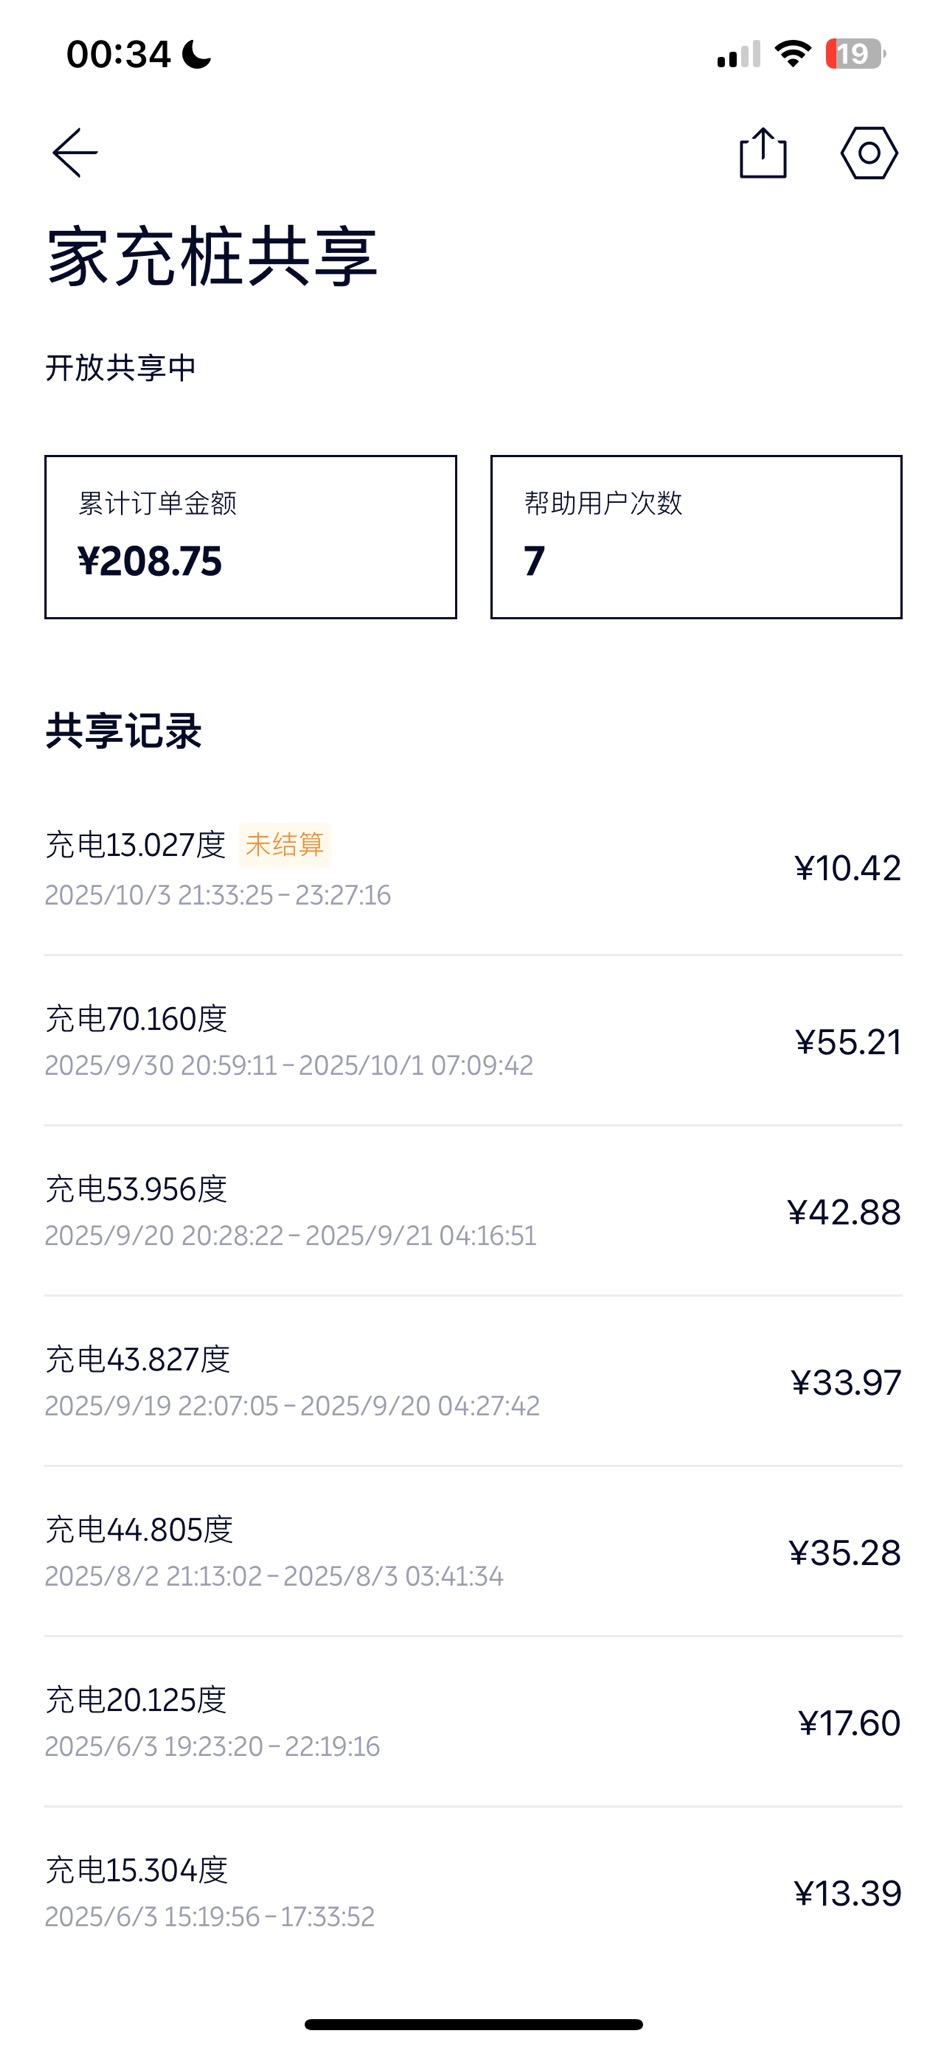Screen dimensions: 947x2048
Task: Select the 充电53.956度 sharing record
Action: click(472, 1211)
